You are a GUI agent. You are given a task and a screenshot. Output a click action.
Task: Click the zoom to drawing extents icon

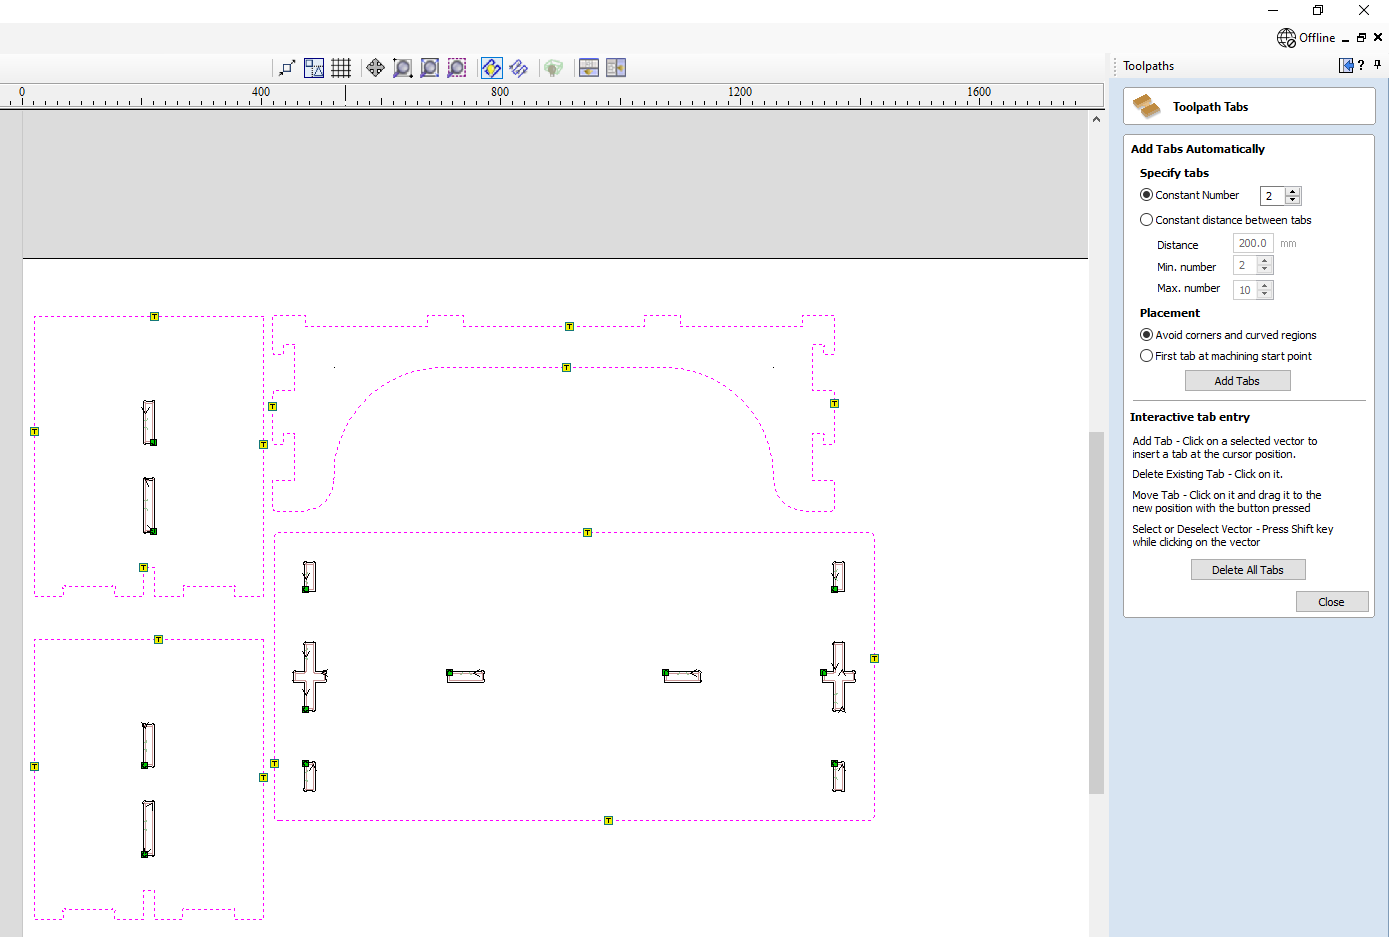point(429,68)
